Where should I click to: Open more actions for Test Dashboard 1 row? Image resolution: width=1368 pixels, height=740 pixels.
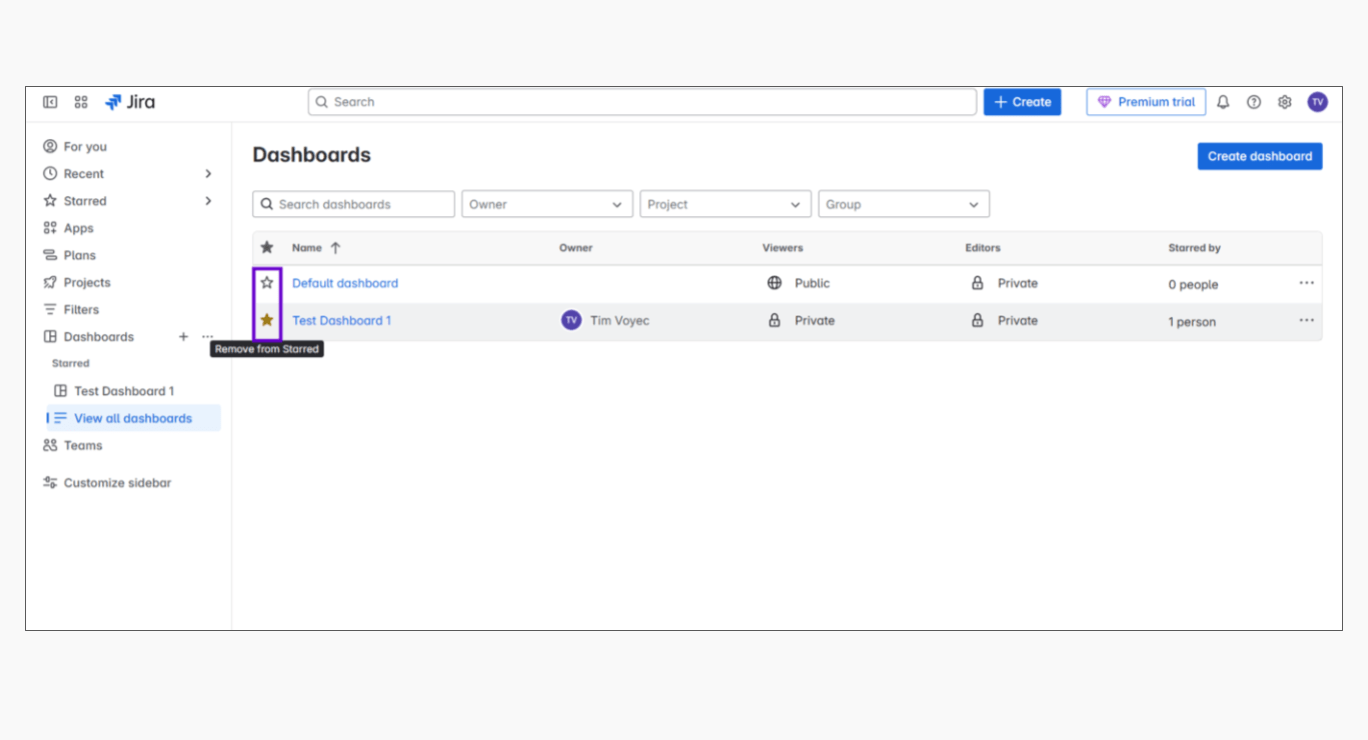(x=1306, y=321)
